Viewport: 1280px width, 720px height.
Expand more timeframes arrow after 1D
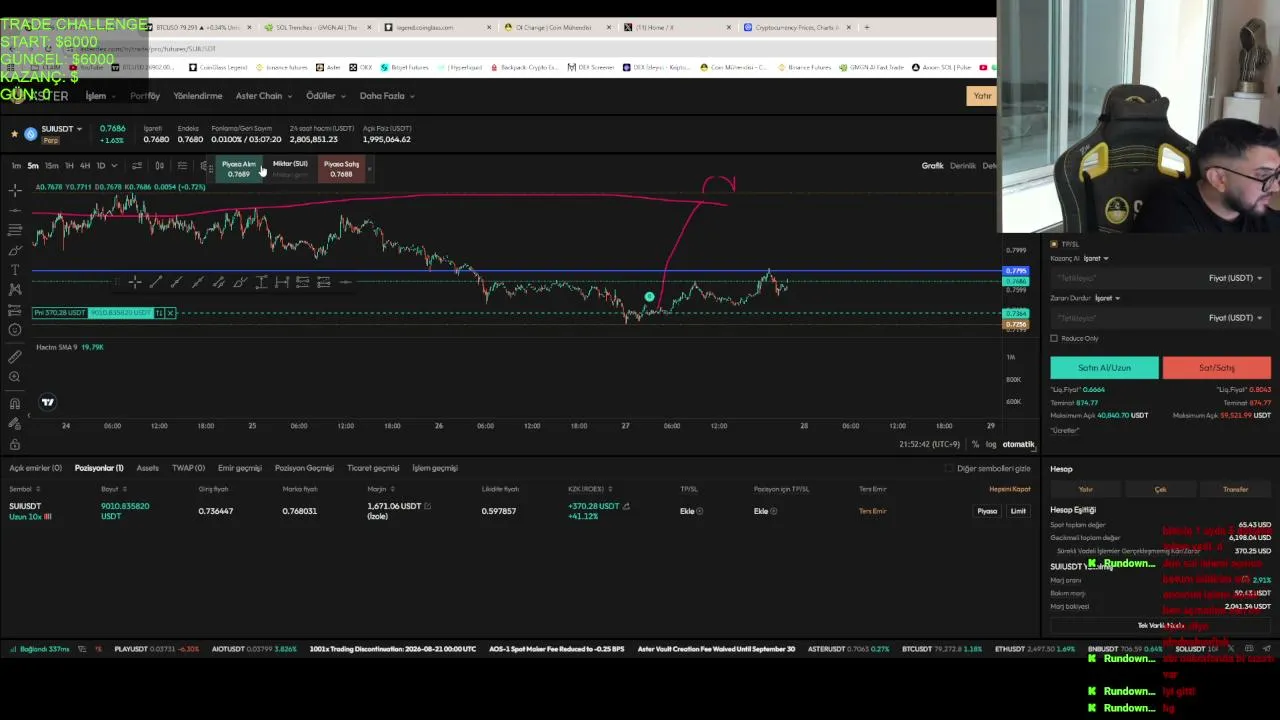[x=114, y=166]
